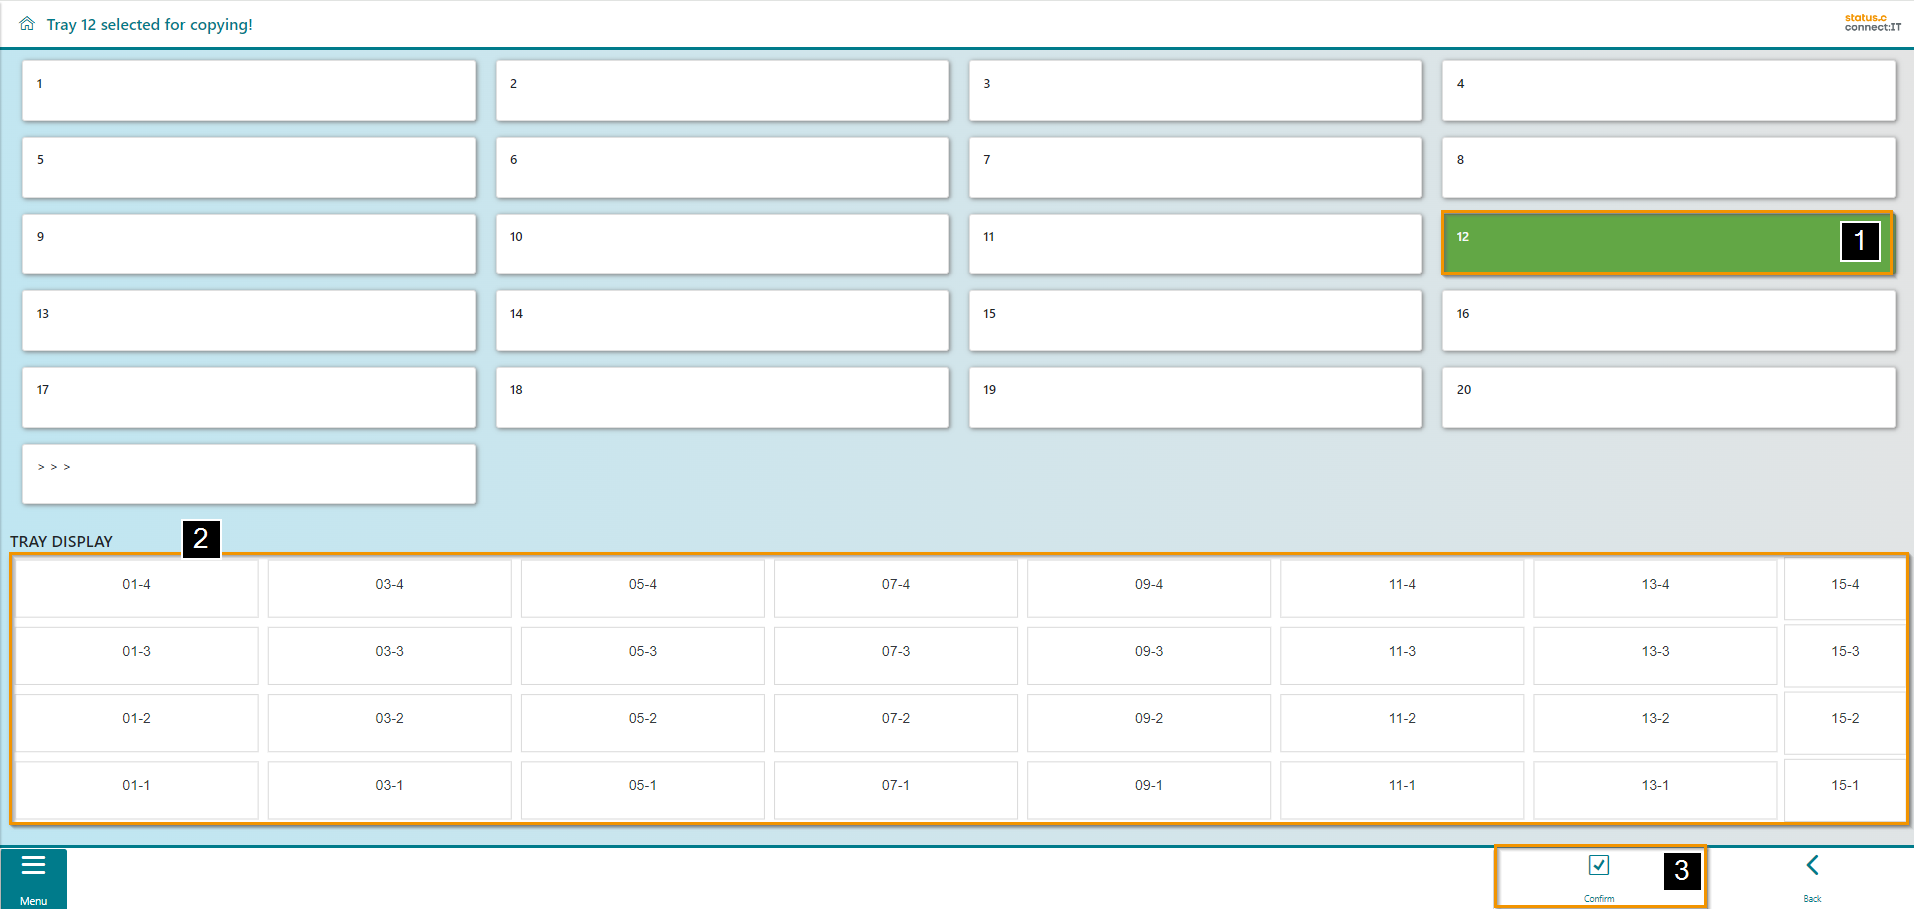Click compartment 13-4 in tray display

[x=1655, y=585]
